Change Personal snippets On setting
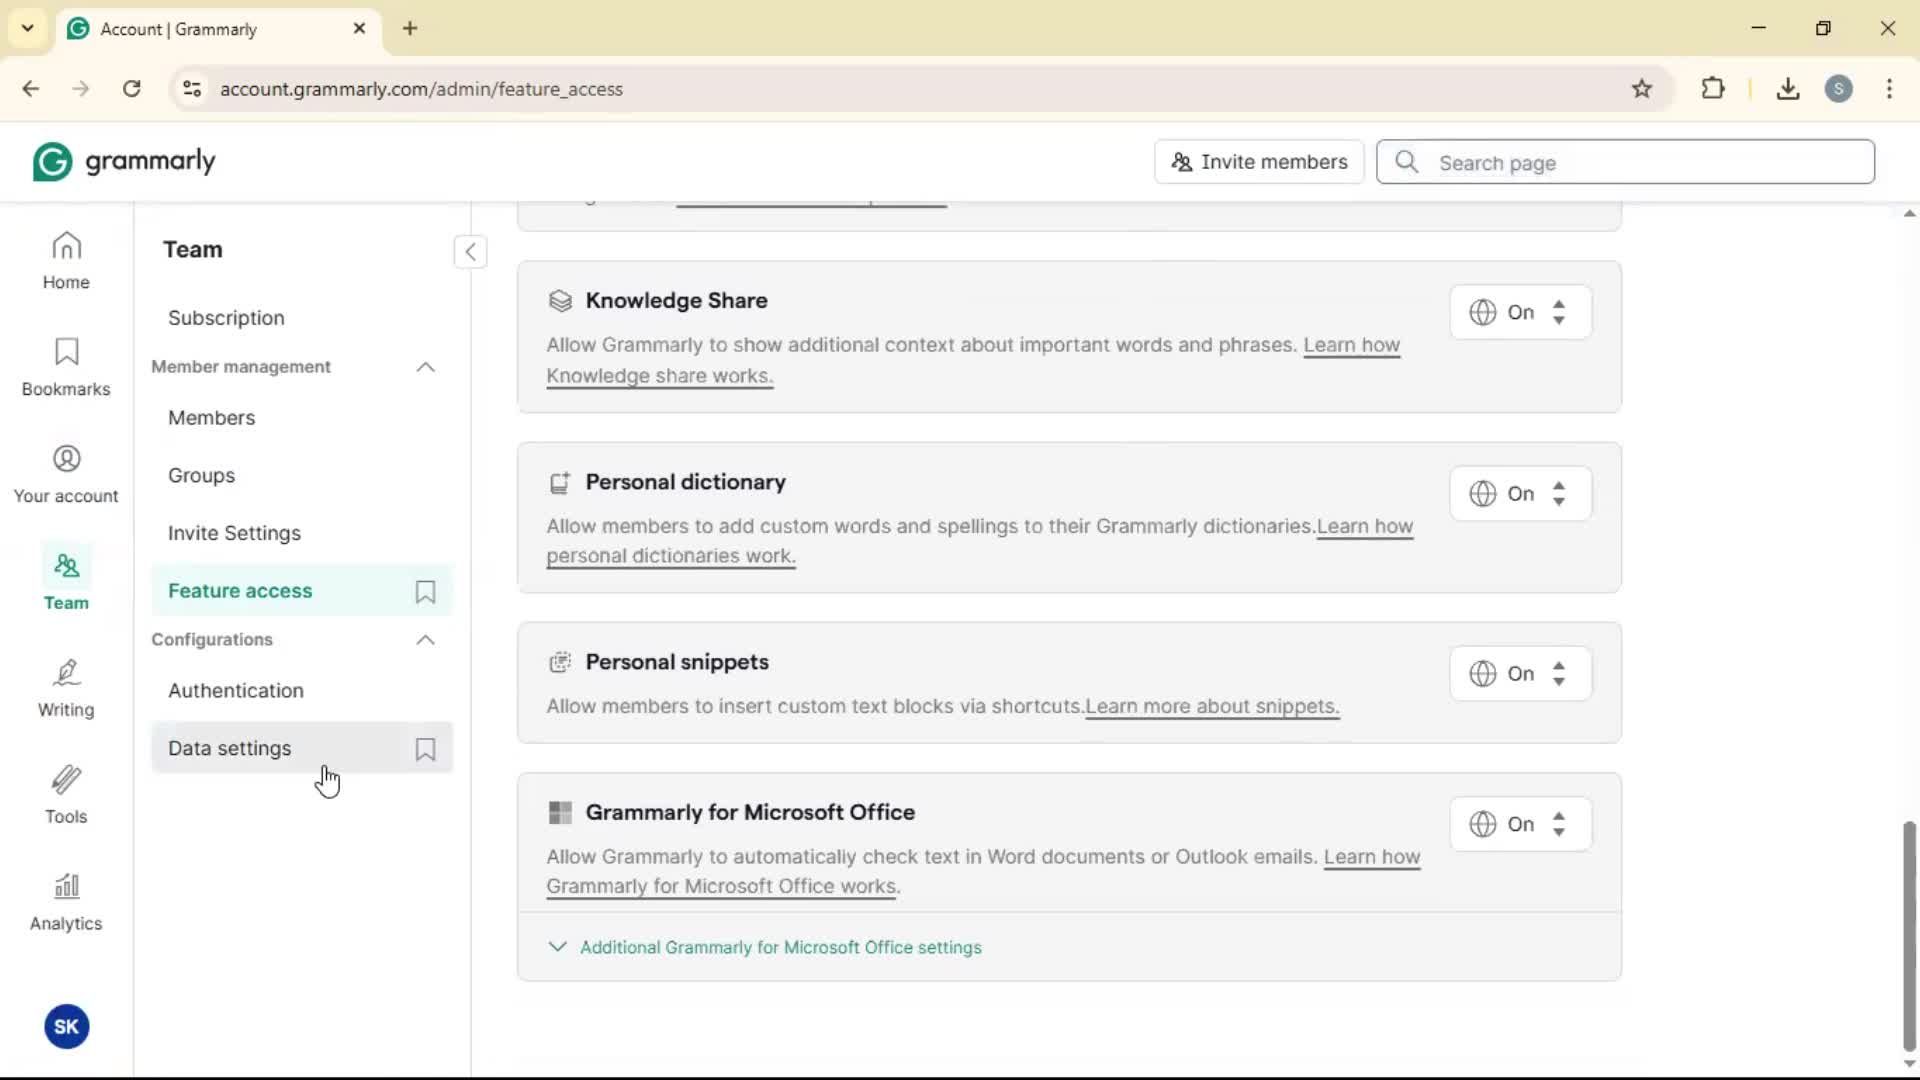This screenshot has height=1080, width=1920. click(x=1519, y=674)
